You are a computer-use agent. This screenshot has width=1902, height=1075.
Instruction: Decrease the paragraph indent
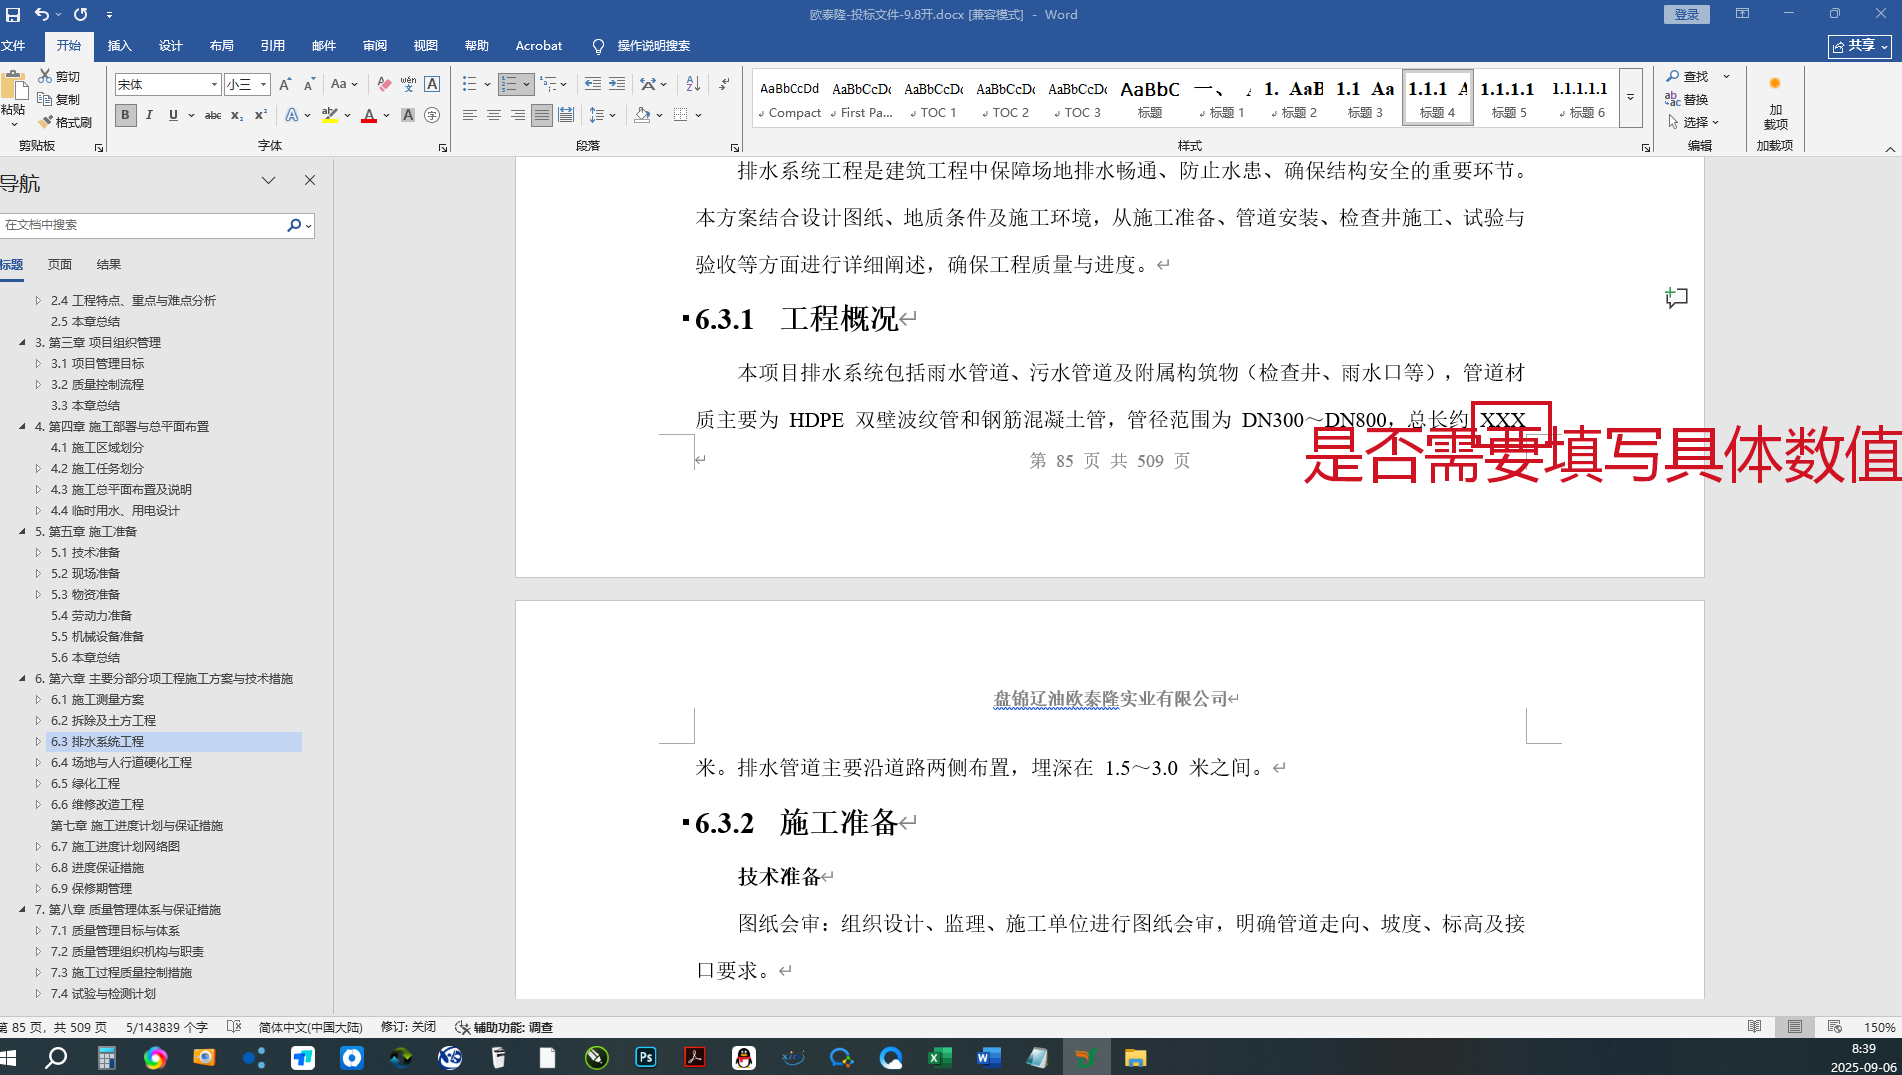click(593, 84)
